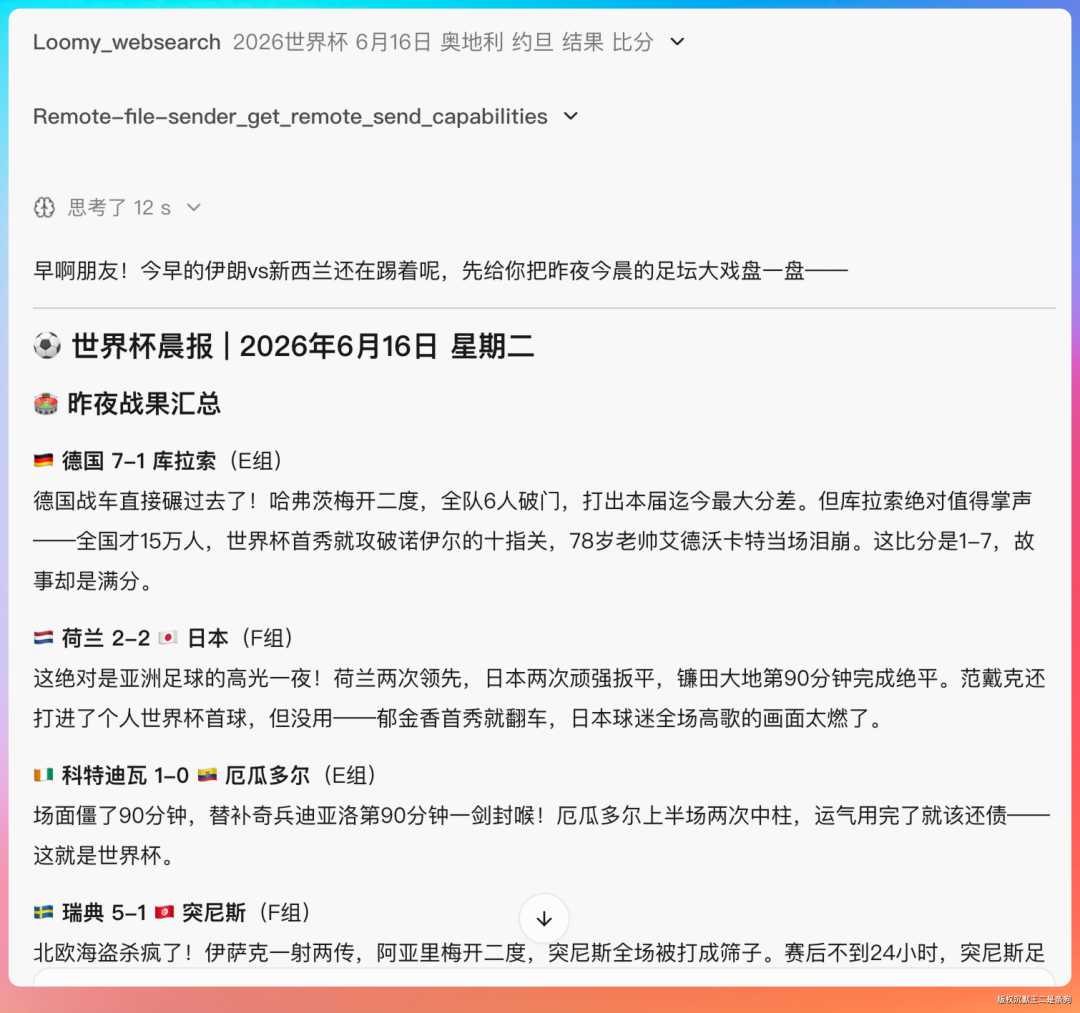Screen dimensions: 1080x1013
Task: Click the Ivory Coast flag before 科特迪瓦
Action: tap(43, 775)
